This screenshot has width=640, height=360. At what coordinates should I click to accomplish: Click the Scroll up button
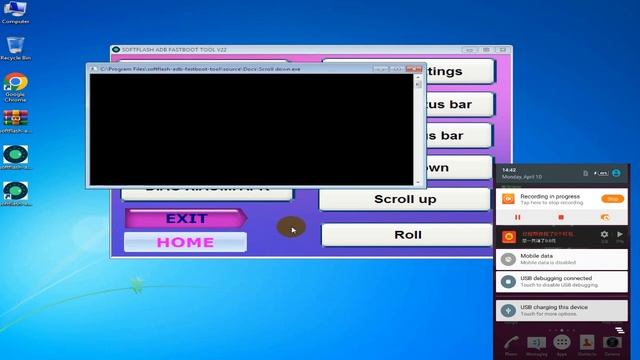point(405,199)
